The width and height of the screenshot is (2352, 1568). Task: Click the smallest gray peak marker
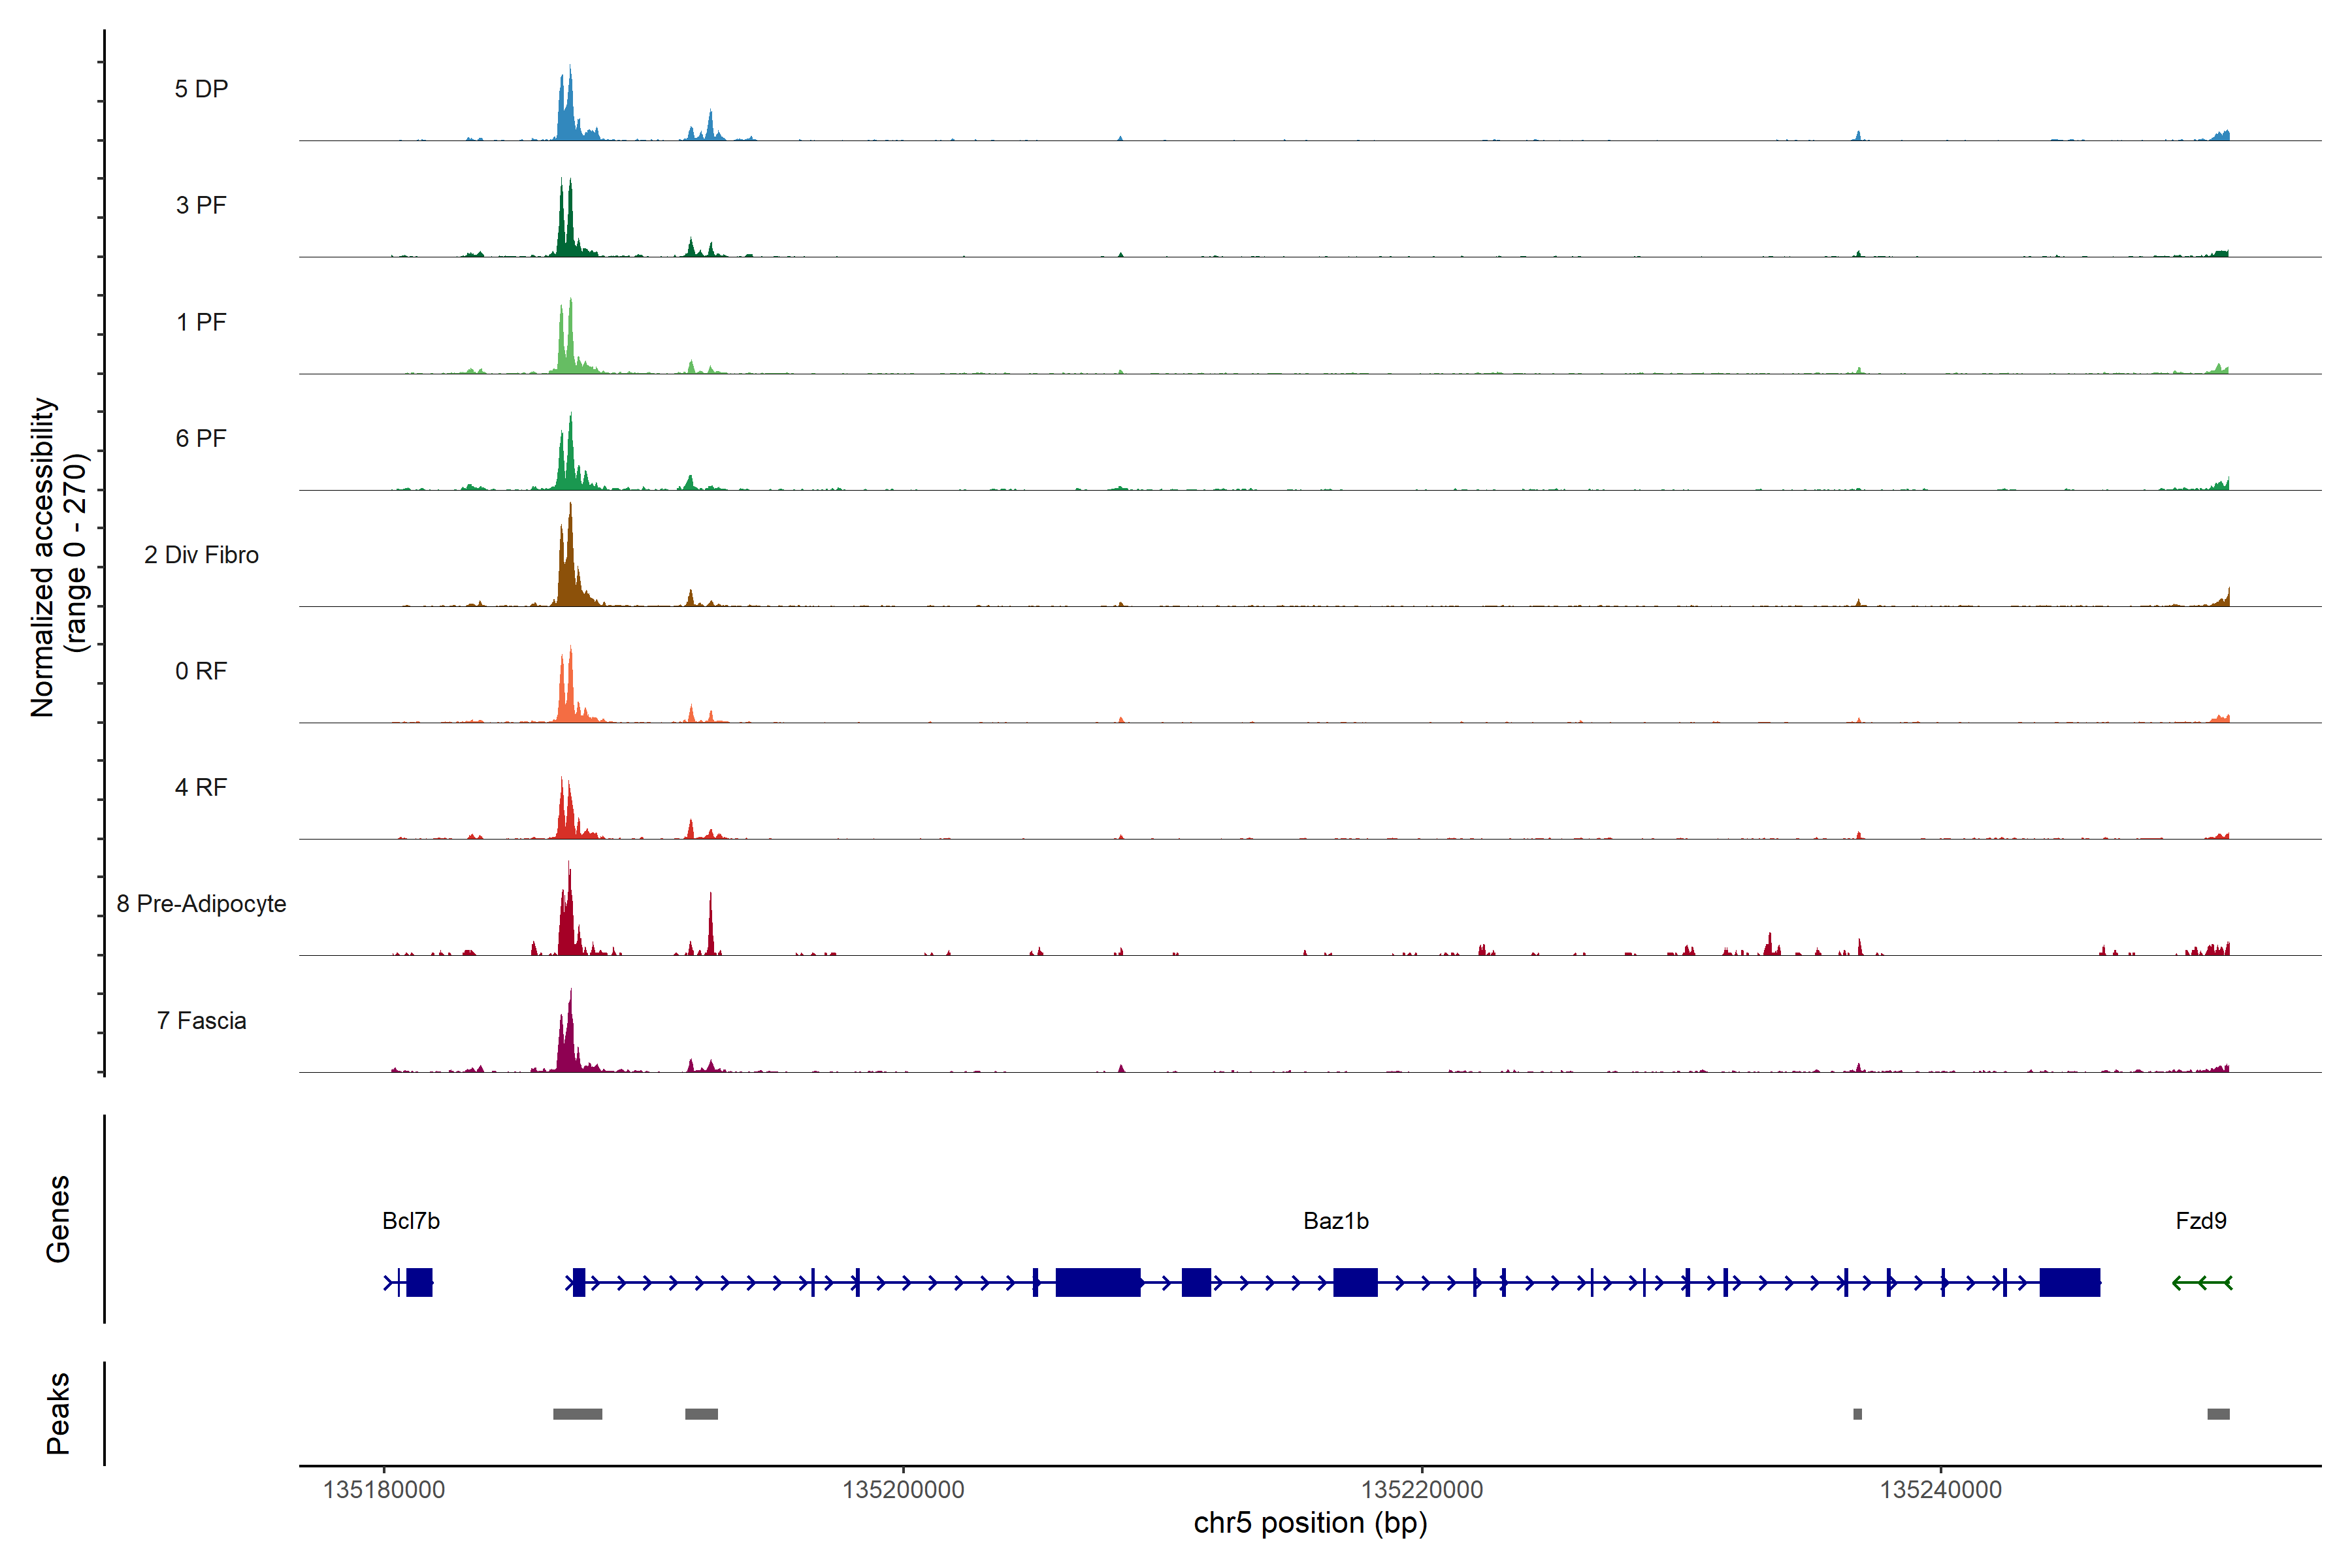click(1857, 1413)
